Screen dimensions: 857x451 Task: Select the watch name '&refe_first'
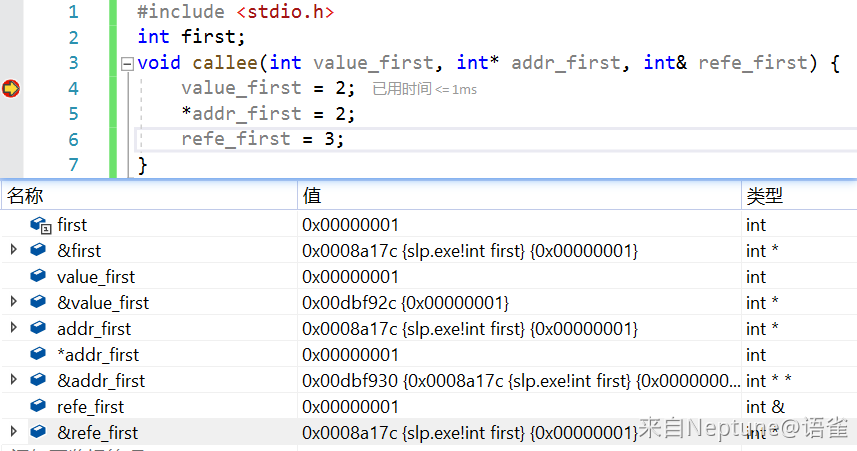point(97,433)
